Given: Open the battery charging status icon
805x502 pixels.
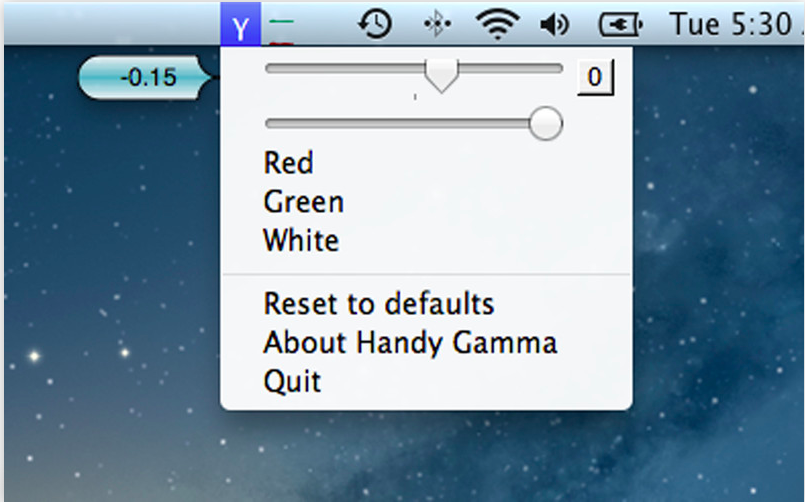Looking at the screenshot, I should pos(620,24).
